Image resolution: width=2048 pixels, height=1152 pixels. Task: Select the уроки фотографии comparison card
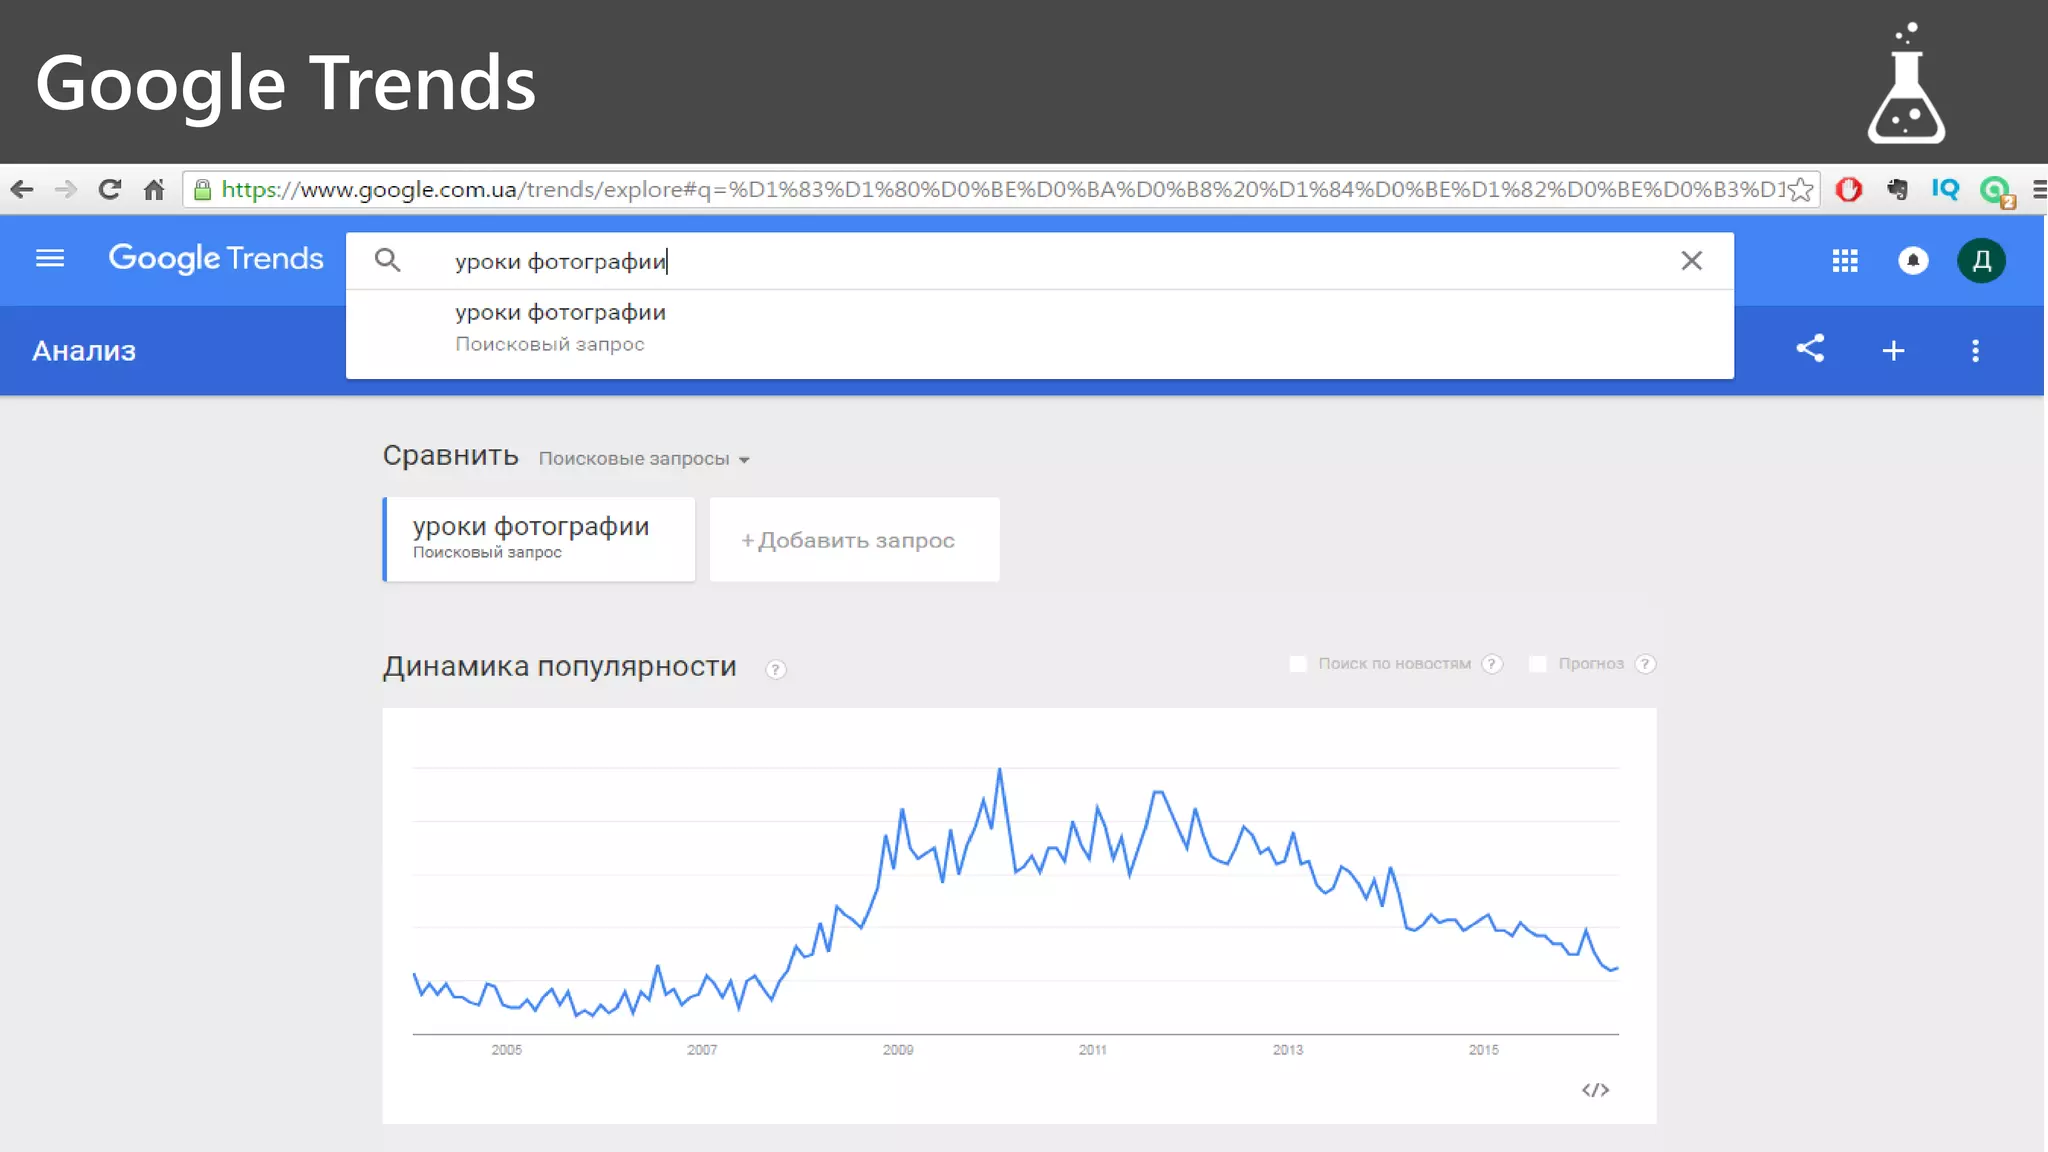(539, 539)
